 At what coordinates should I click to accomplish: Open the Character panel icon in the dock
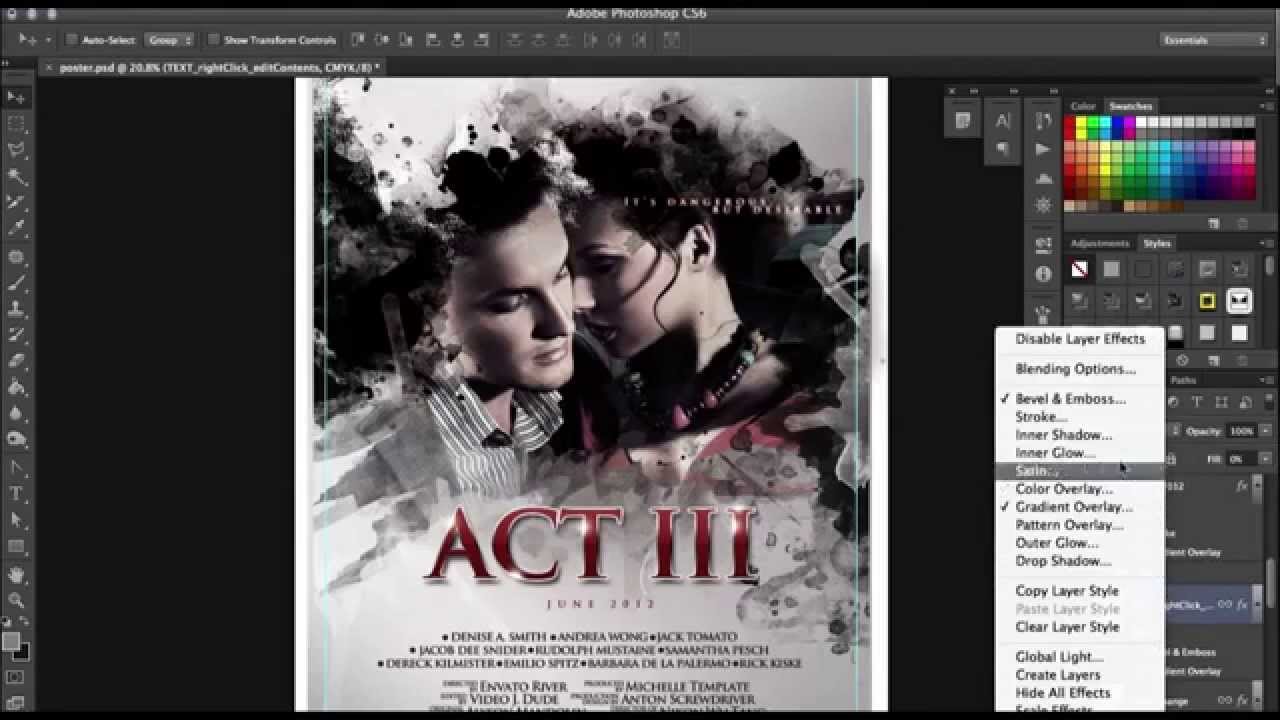tap(1003, 120)
